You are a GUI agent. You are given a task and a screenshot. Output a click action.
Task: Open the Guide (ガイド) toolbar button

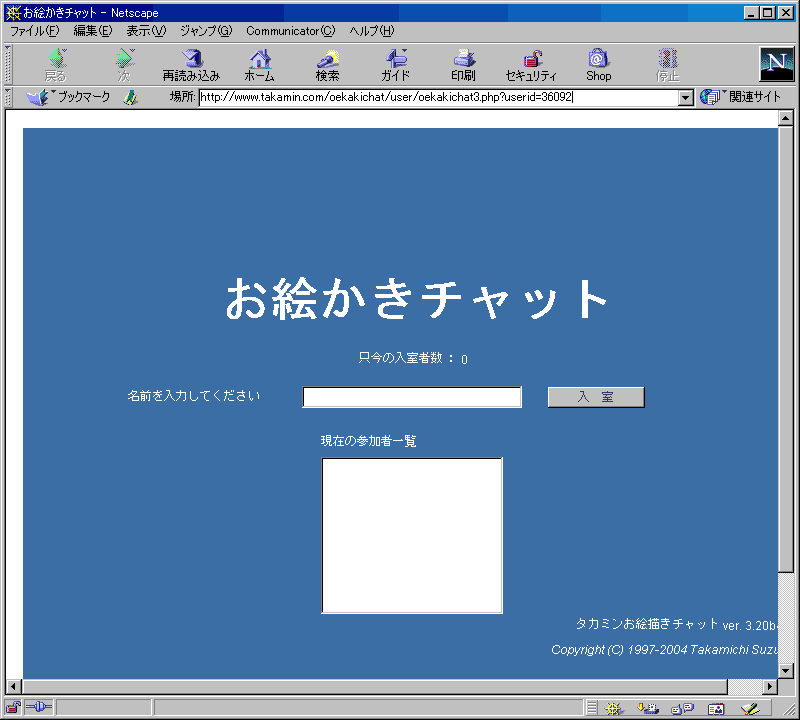pos(395,65)
